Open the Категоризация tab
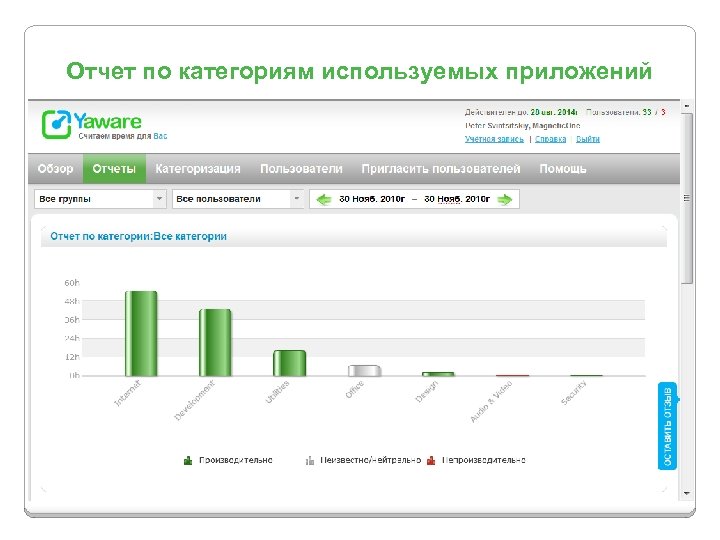Viewport: 720px width, 540px height. 198,169
